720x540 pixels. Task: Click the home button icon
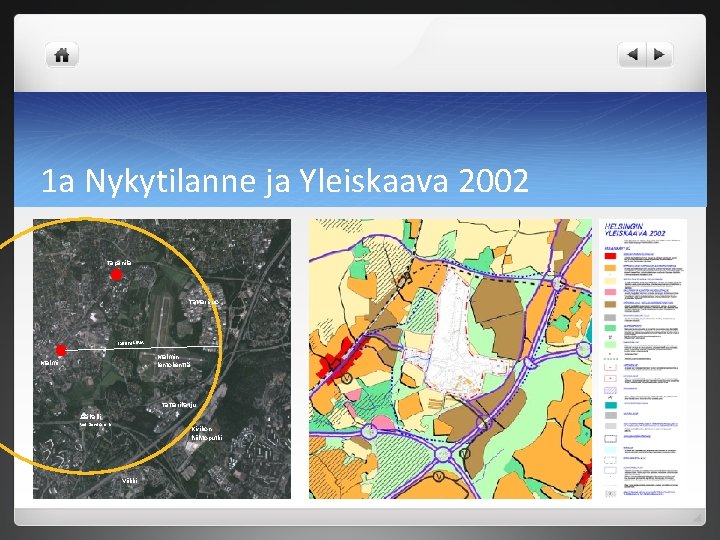coord(62,55)
